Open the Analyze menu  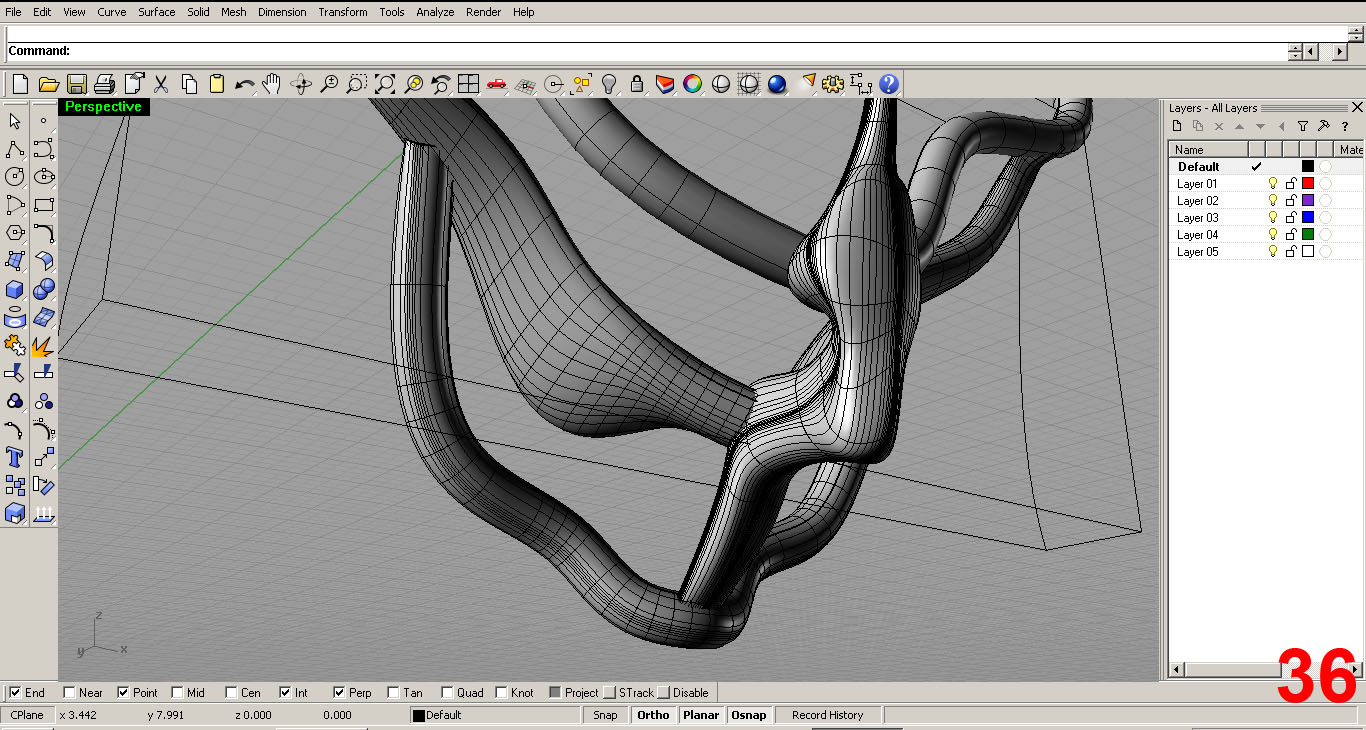pyautogui.click(x=435, y=12)
